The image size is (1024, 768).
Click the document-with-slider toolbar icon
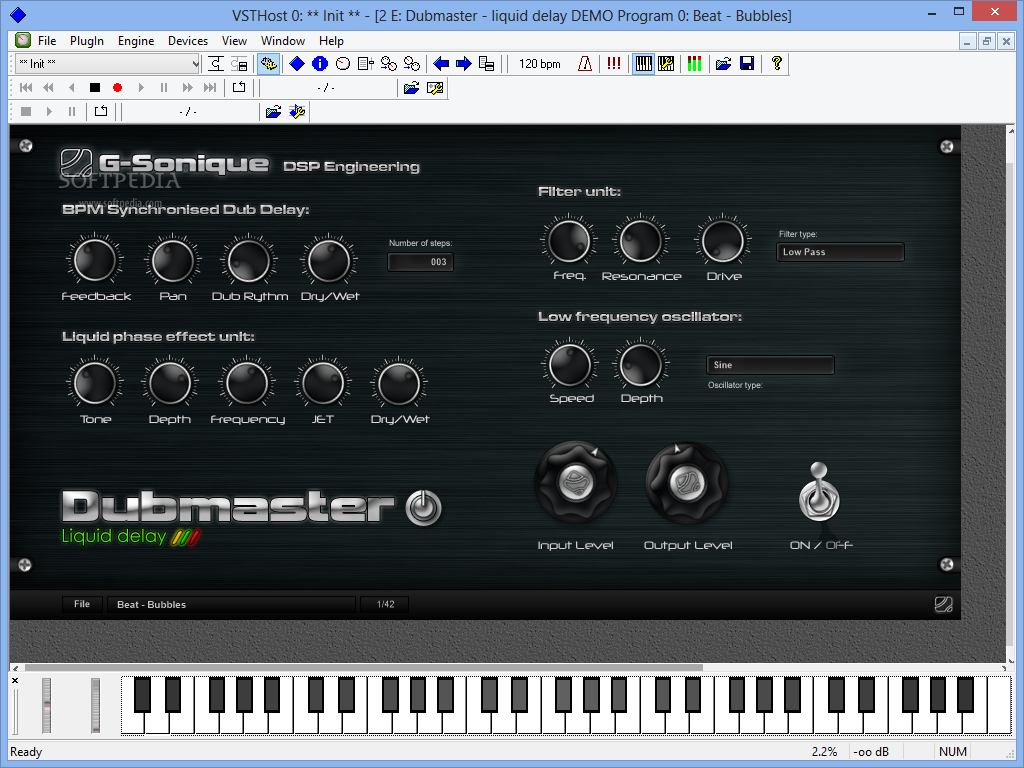point(366,63)
